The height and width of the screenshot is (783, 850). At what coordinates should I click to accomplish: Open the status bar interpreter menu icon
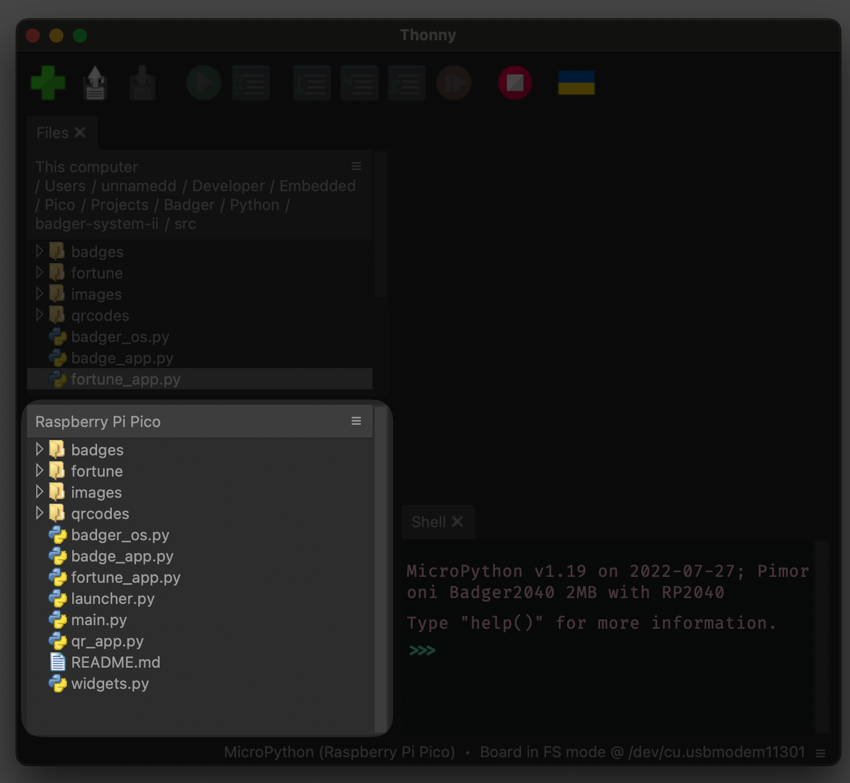821,753
